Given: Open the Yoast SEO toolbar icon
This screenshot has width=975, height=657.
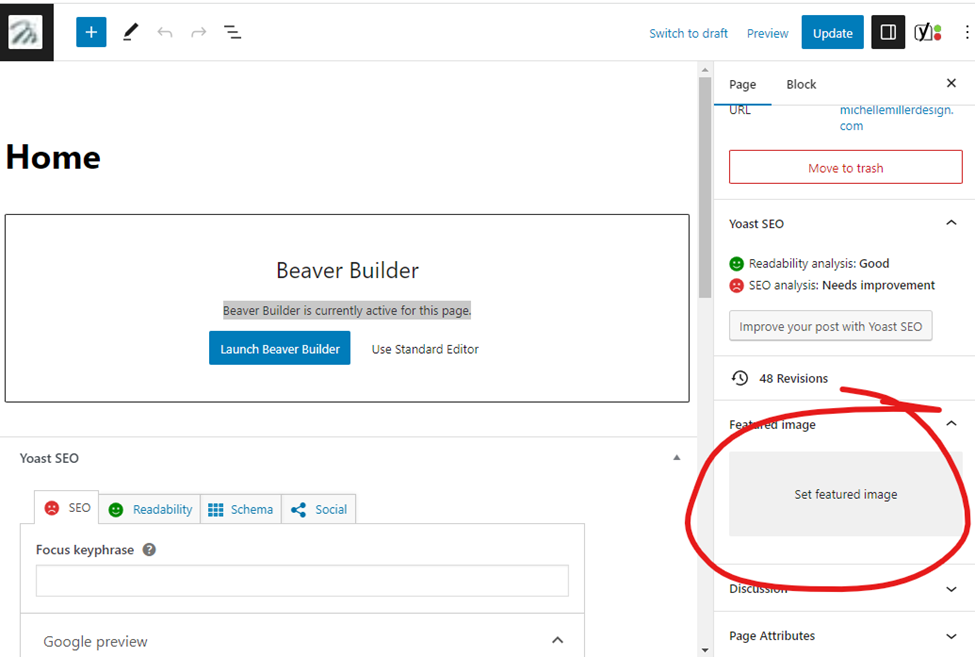Looking at the screenshot, I should pos(927,32).
